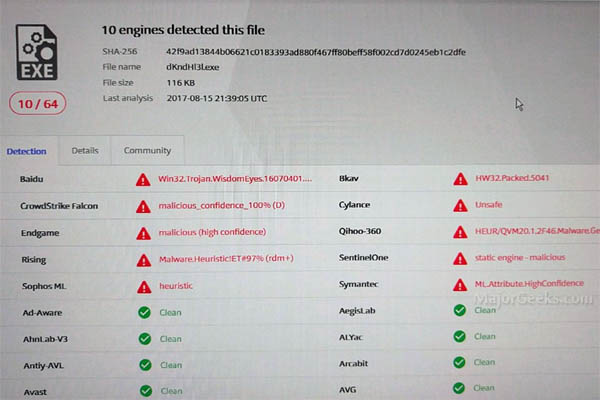Screen dimensions: 600x400
Task: Click the green check icon for Ad-Aware
Action: tap(144, 312)
